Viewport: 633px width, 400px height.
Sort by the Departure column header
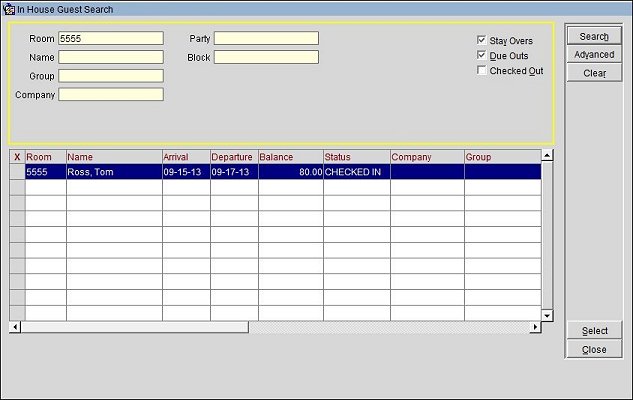click(x=234, y=157)
